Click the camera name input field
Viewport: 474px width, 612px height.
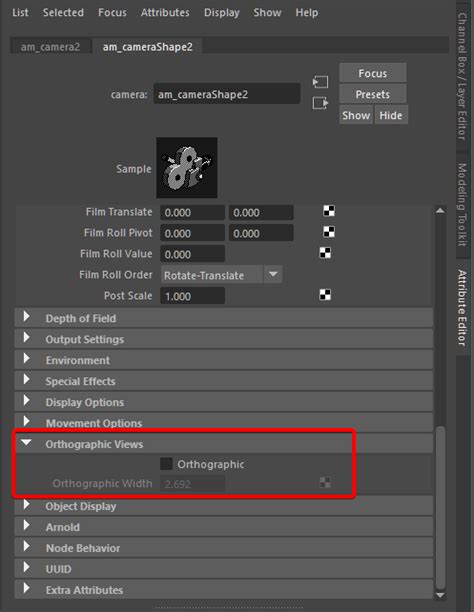pos(227,94)
